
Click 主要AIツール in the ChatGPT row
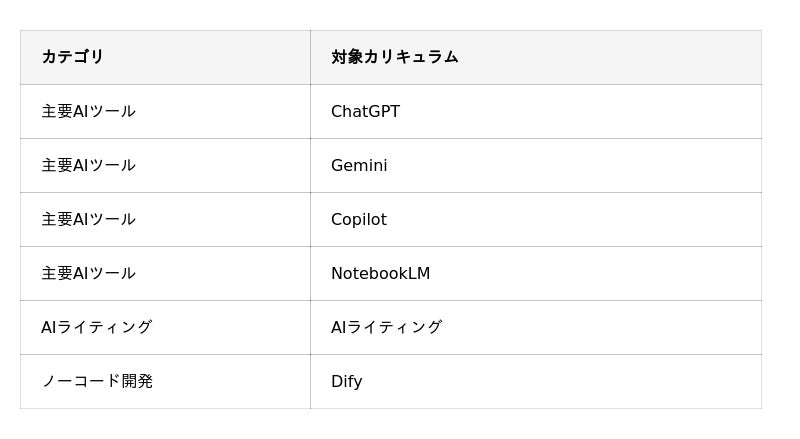[x=88, y=112]
